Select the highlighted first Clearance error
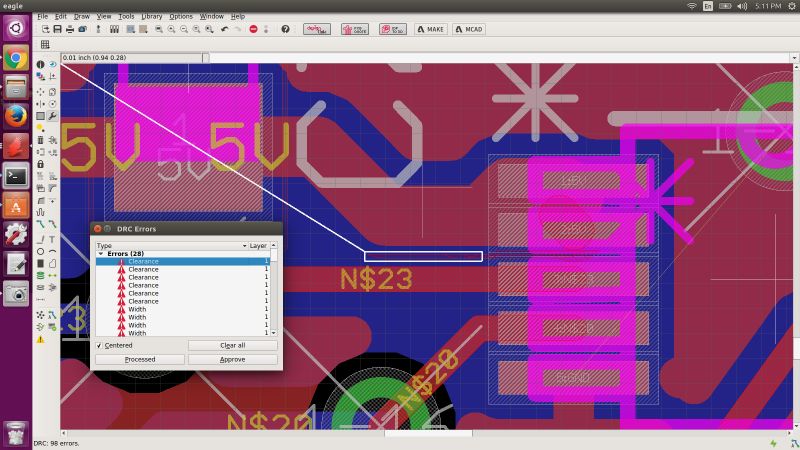This screenshot has height=450, width=800. point(183,261)
